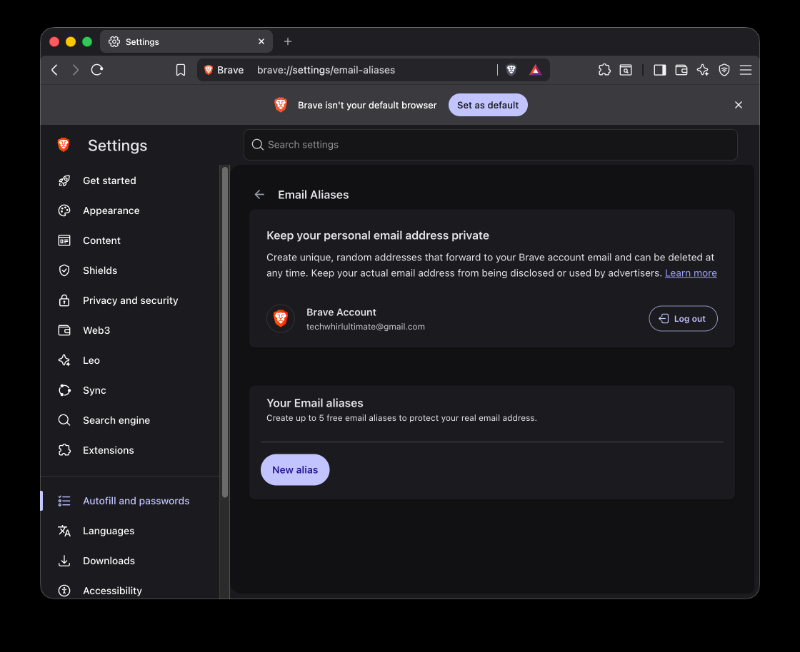Select Shields in settings sidebar
This screenshot has height=652, width=800.
(100, 270)
